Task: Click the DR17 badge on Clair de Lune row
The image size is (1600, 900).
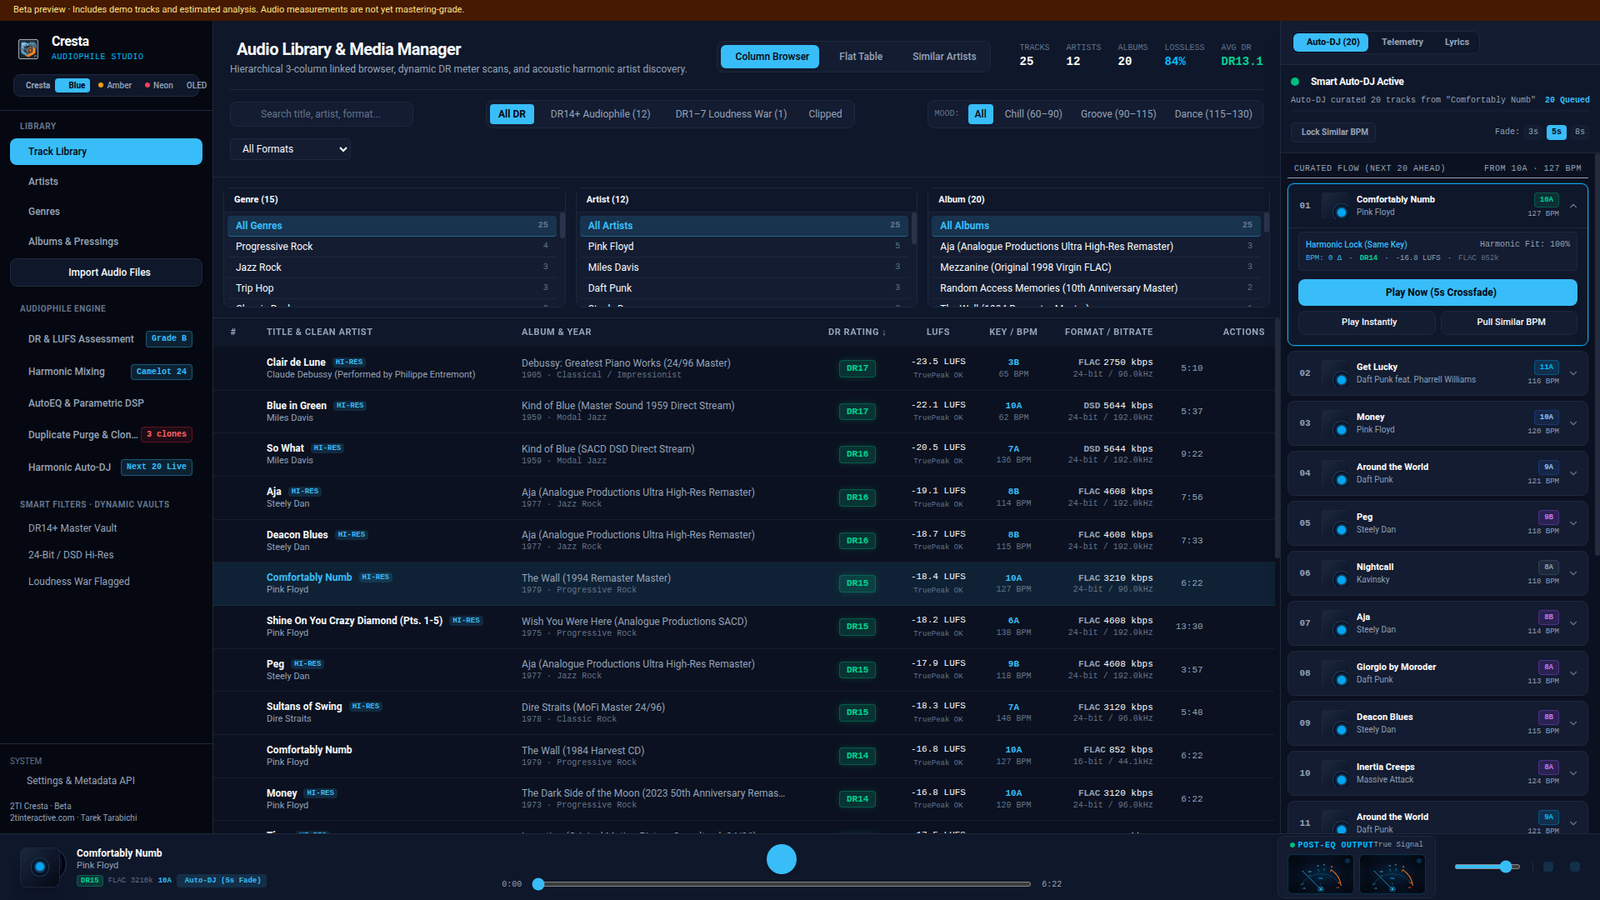Action: coord(857,368)
